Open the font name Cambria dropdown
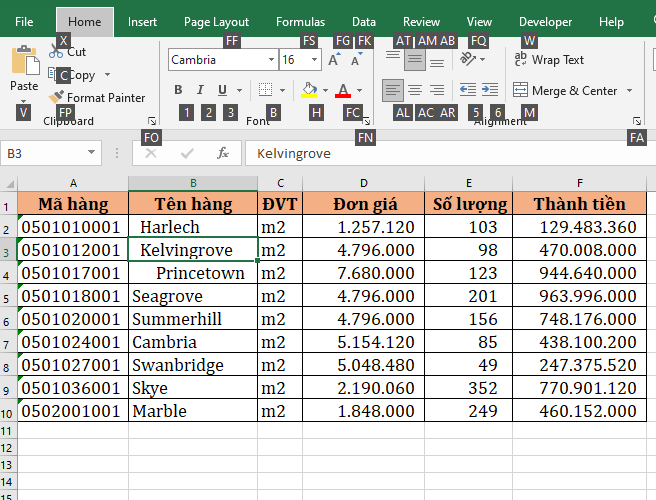Image resolution: width=656 pixels, height=500 pixels. click(x=220, y=60)
